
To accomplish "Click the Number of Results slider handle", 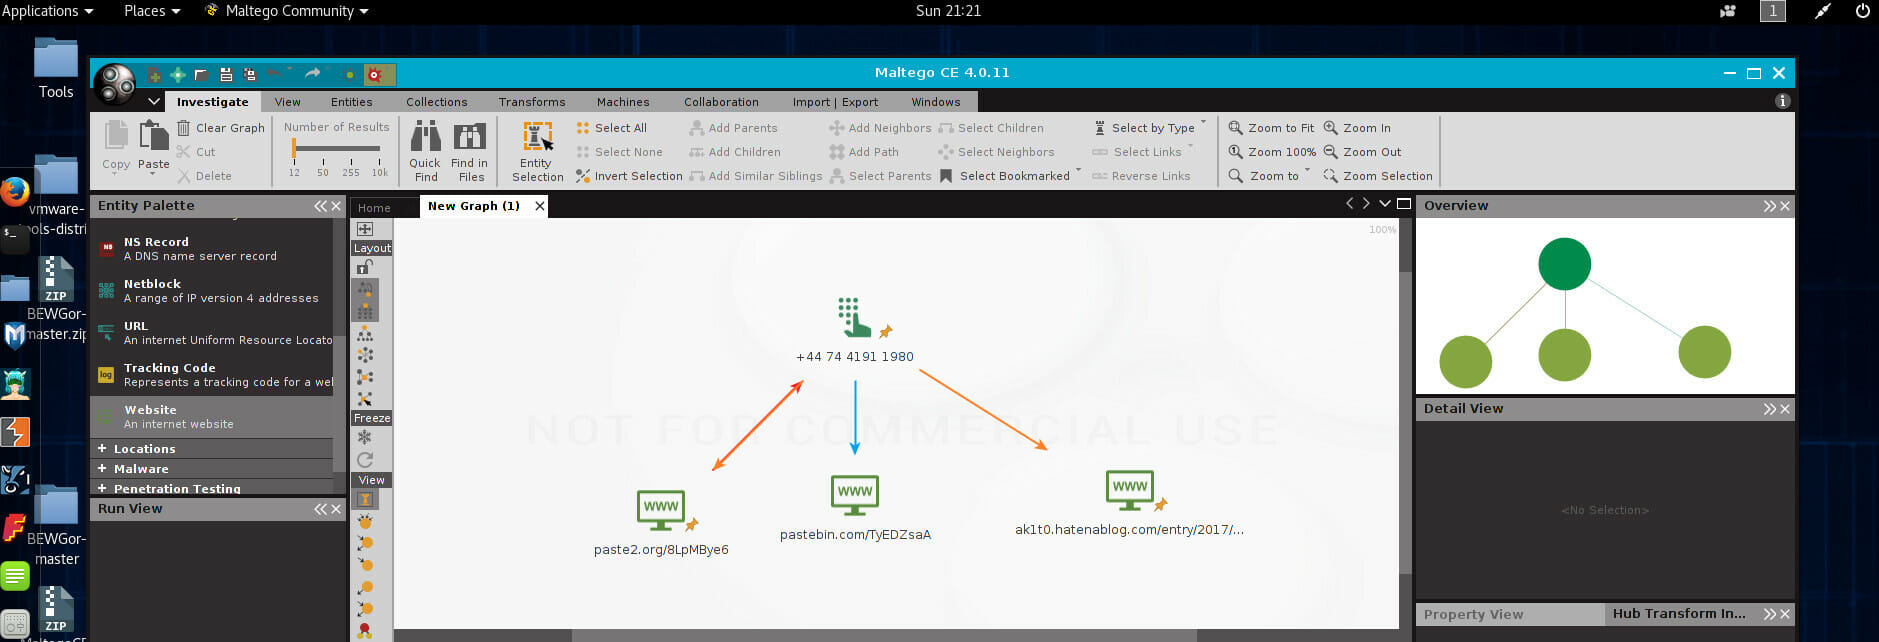I will [x=294, y=148].
